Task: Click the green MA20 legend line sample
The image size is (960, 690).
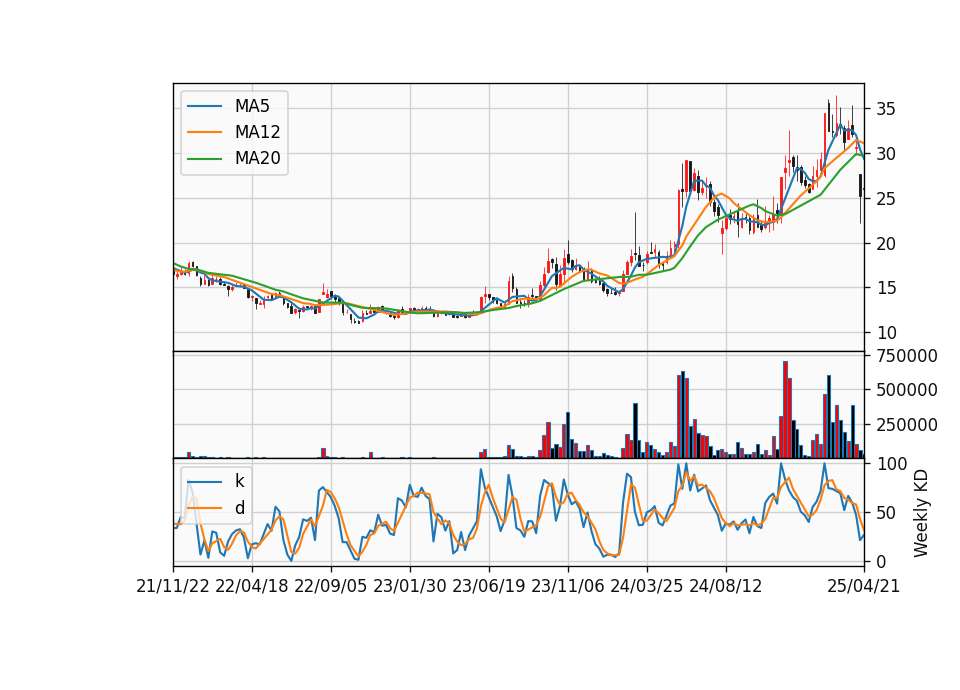Action: (x=204, y=159)
